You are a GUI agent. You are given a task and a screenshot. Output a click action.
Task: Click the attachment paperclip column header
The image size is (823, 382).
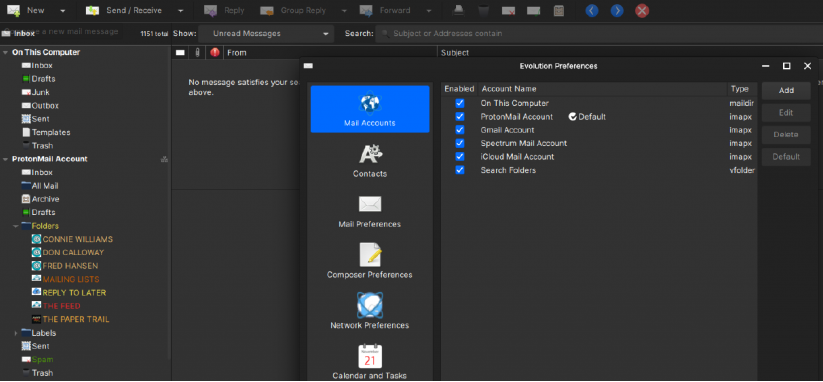(x=197, y=52)
